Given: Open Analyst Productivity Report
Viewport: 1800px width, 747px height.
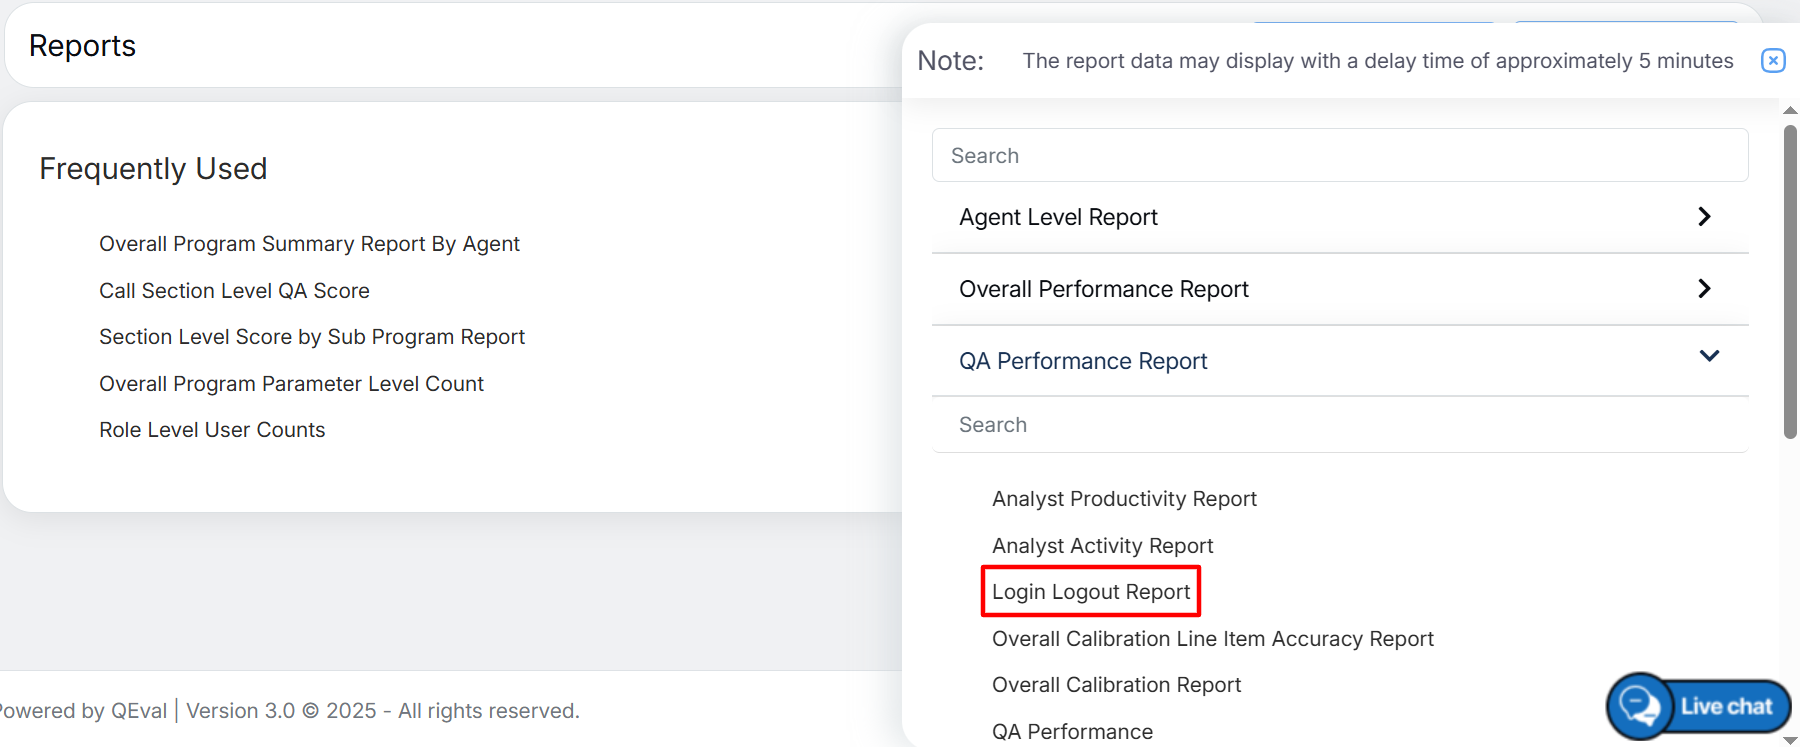Looking at the screenshot, I should [1124, 499].
